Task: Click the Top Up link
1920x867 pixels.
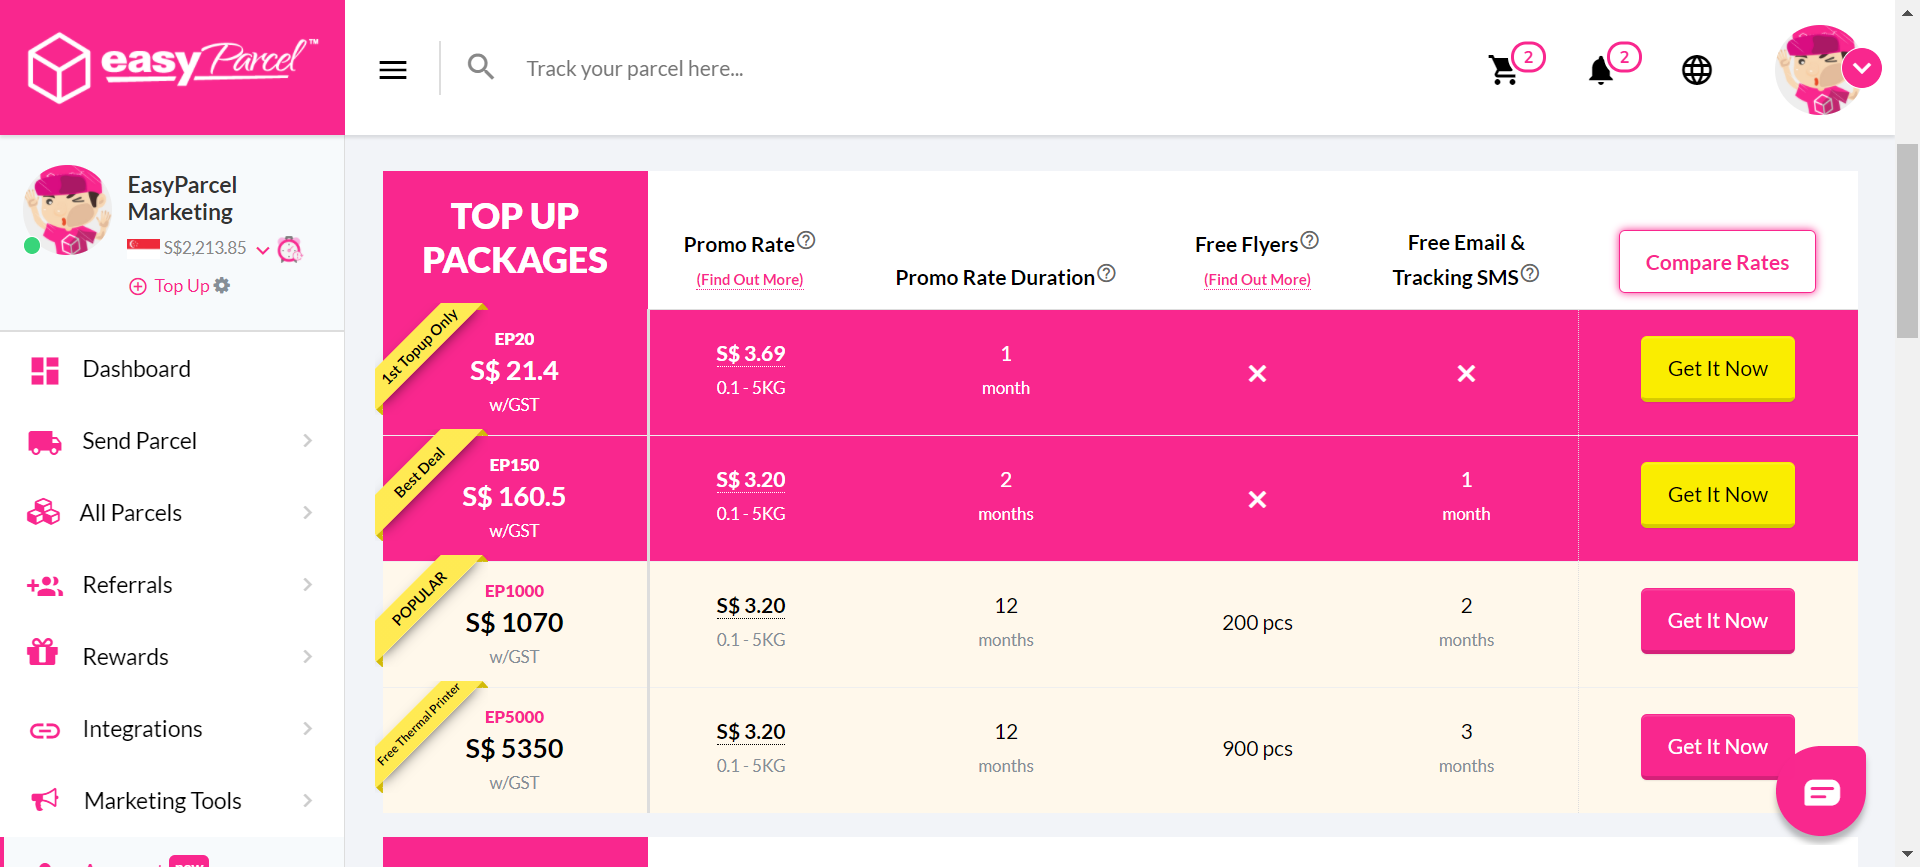Action: point(182,286)
